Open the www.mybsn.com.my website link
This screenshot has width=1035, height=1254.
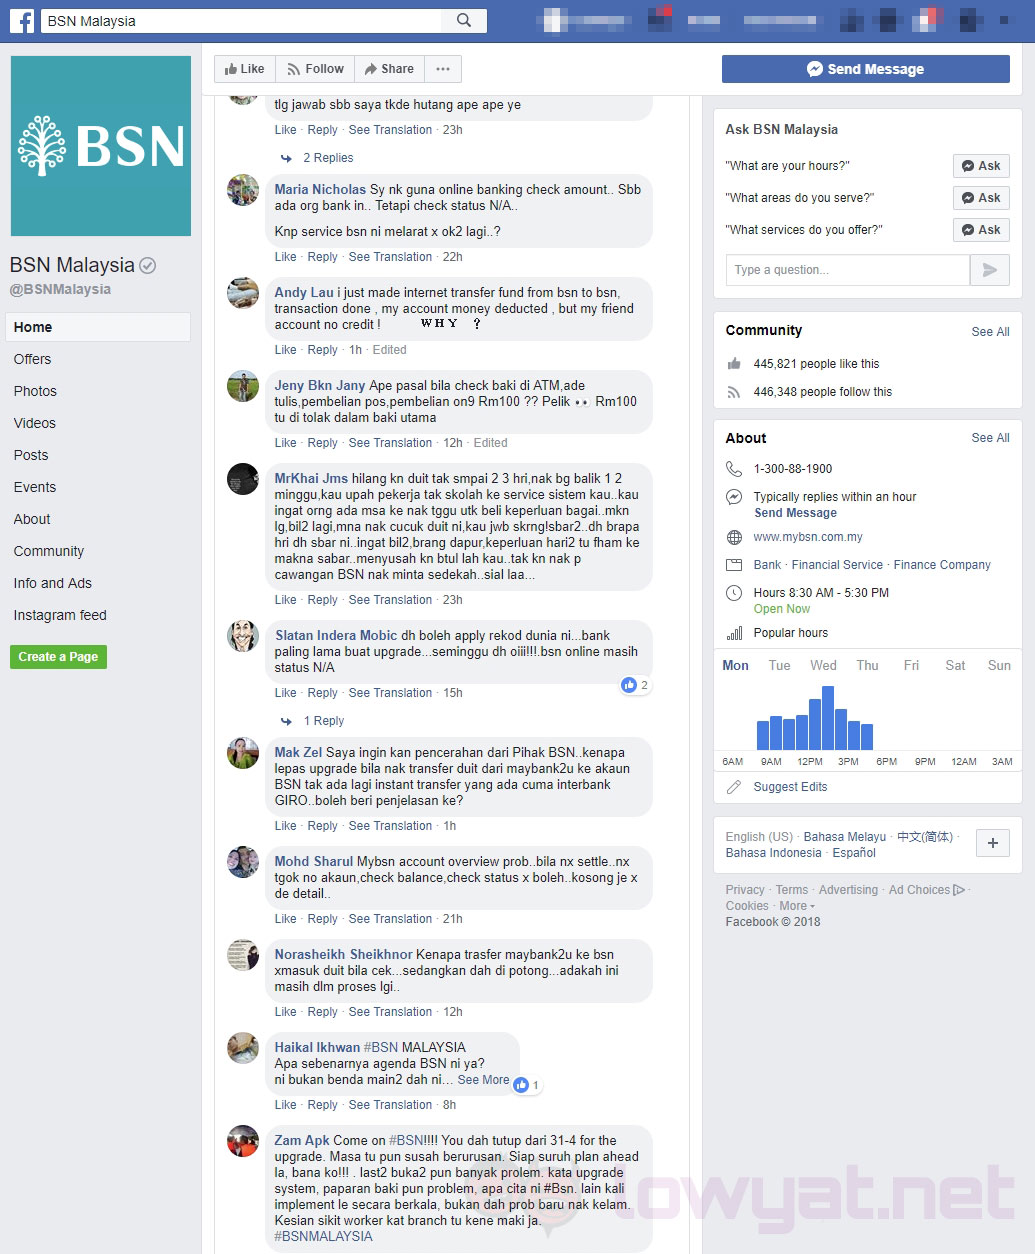coord(808,537)
